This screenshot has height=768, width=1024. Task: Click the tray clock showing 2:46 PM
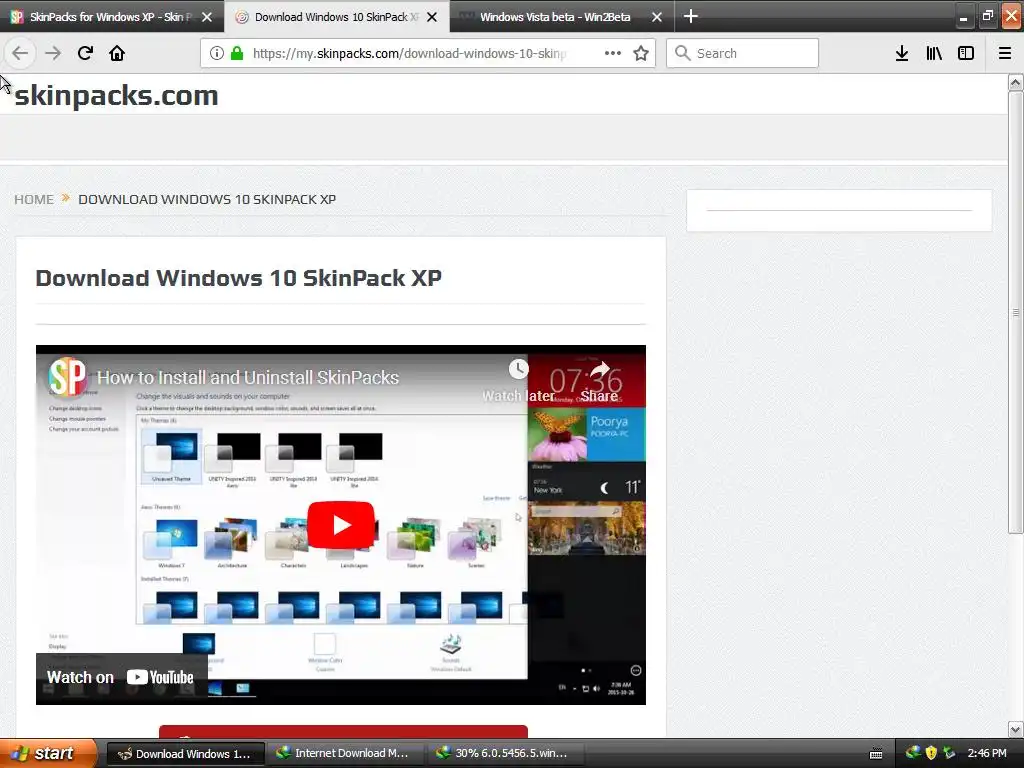pyautogui.click(x=987, y=753)
